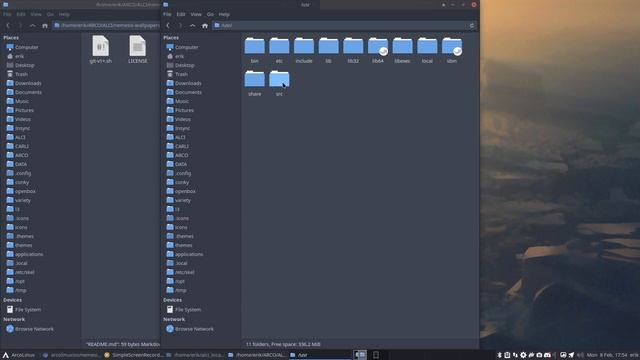Open the ArcoLinux menu on taskbar

19,355
